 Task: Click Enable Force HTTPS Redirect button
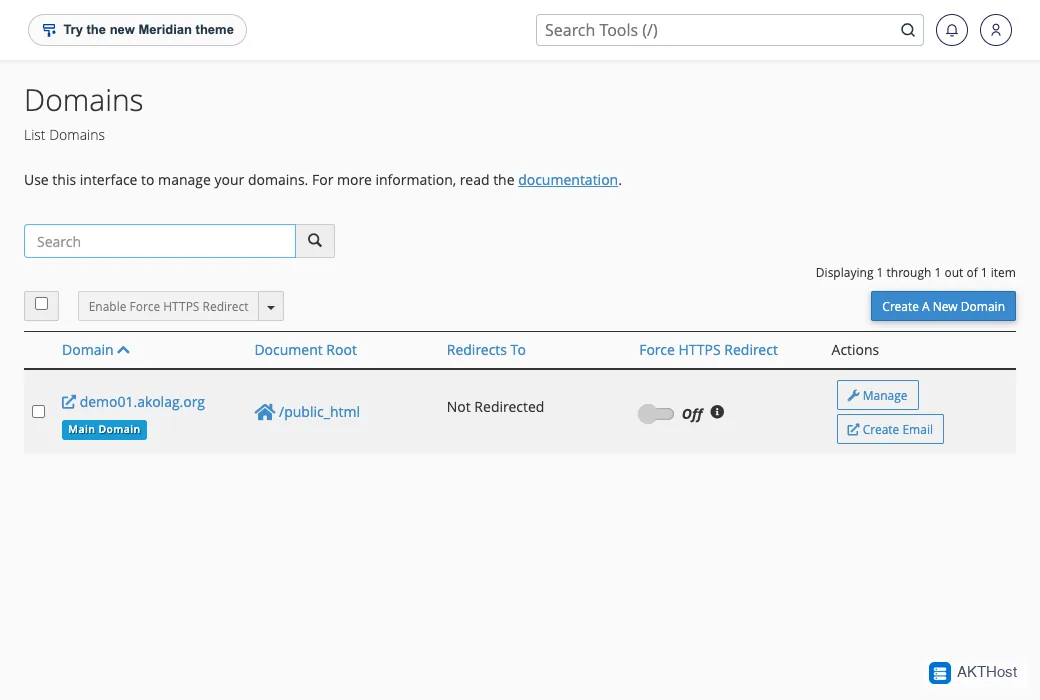pyautogui.click(x=168, y=307)
